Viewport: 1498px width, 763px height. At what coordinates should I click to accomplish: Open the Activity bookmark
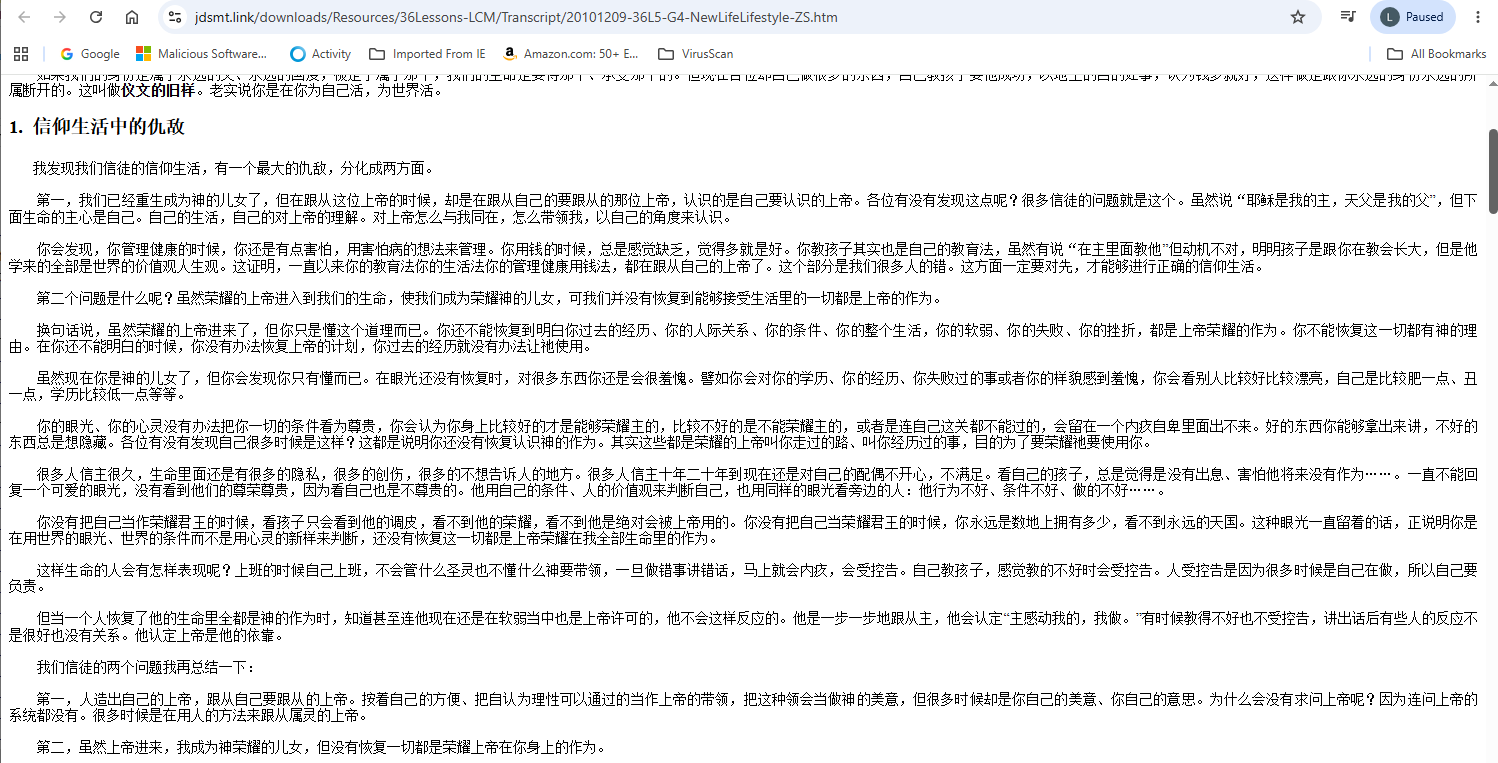(x=321, y=54)
